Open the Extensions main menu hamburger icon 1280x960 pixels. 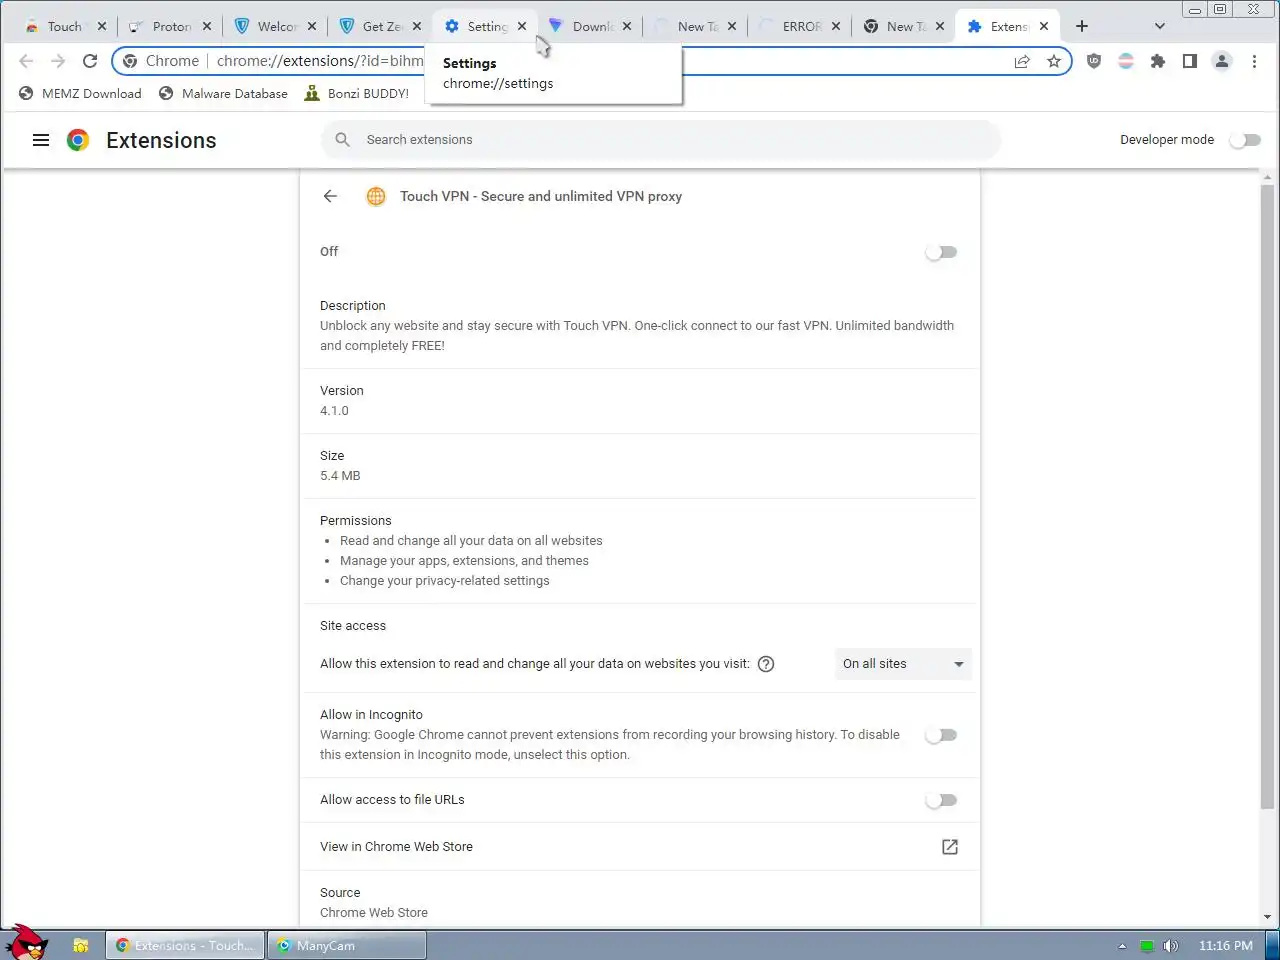point(41,140)
